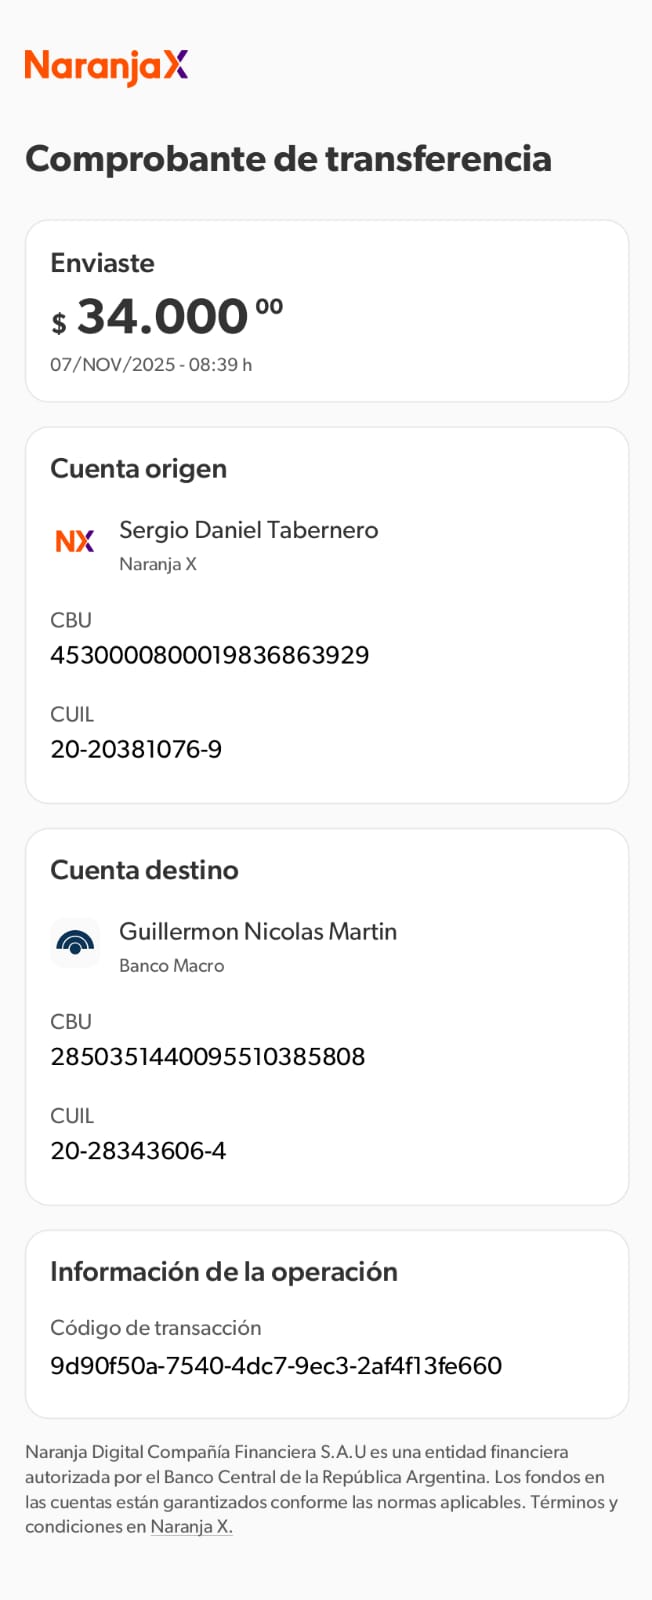Image resolution: width=652 pixels, height=1600 pixels.
Task: Tap the destination CUIL 20-28343606-4
Action: 138,1151
